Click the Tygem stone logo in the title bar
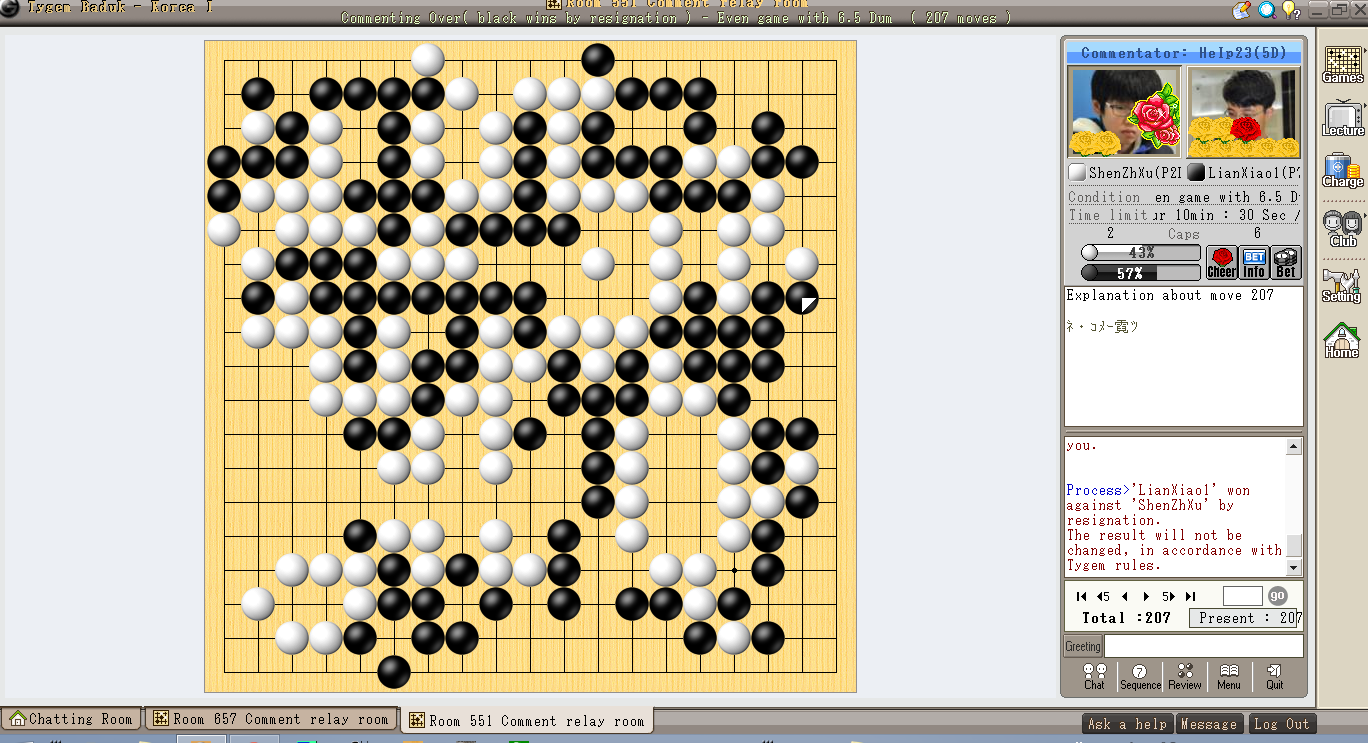The height and width of the screenshot is (743, 1368). point(9,7)
